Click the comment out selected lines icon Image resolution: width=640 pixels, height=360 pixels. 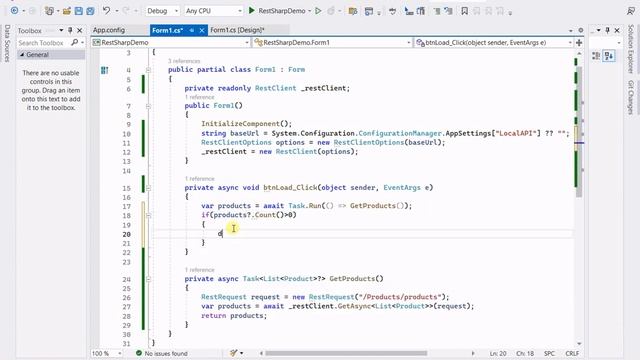pos(437,11)
